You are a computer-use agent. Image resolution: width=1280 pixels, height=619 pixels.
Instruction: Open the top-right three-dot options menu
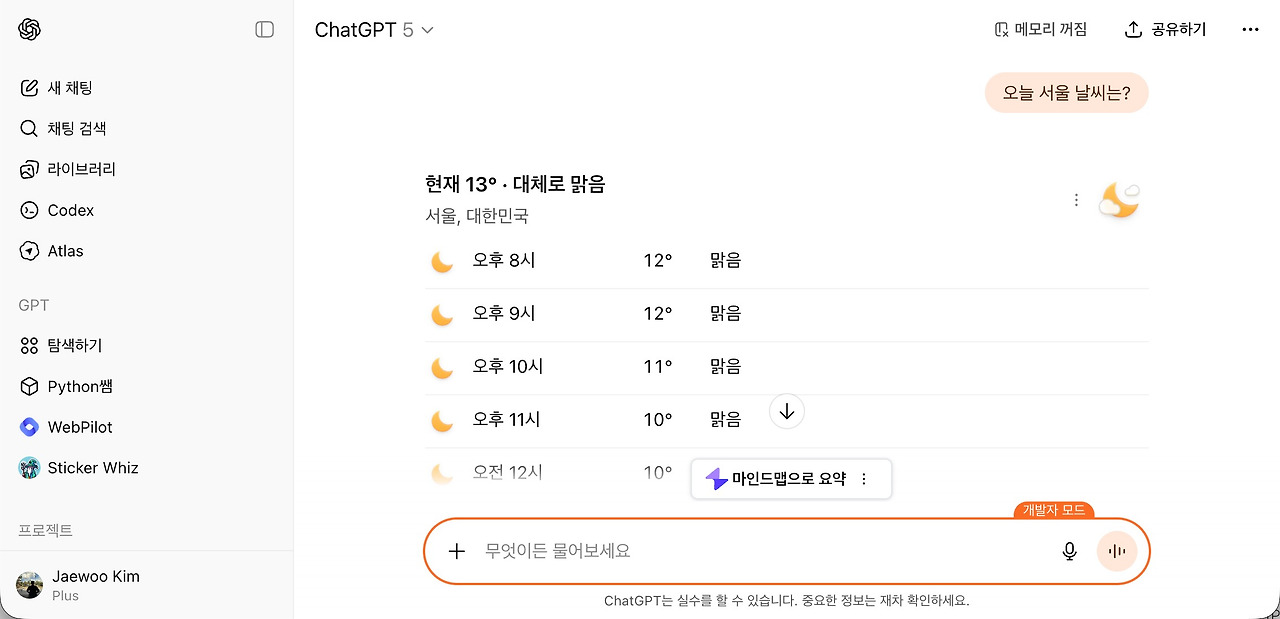tap(1250, 30)
